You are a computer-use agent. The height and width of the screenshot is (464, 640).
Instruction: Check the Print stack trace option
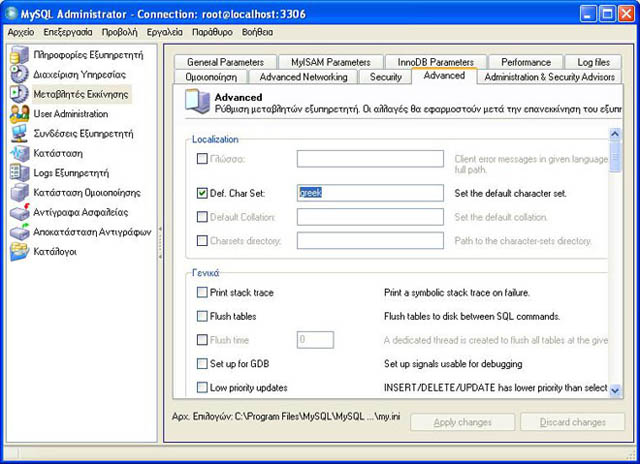(202, 292)
